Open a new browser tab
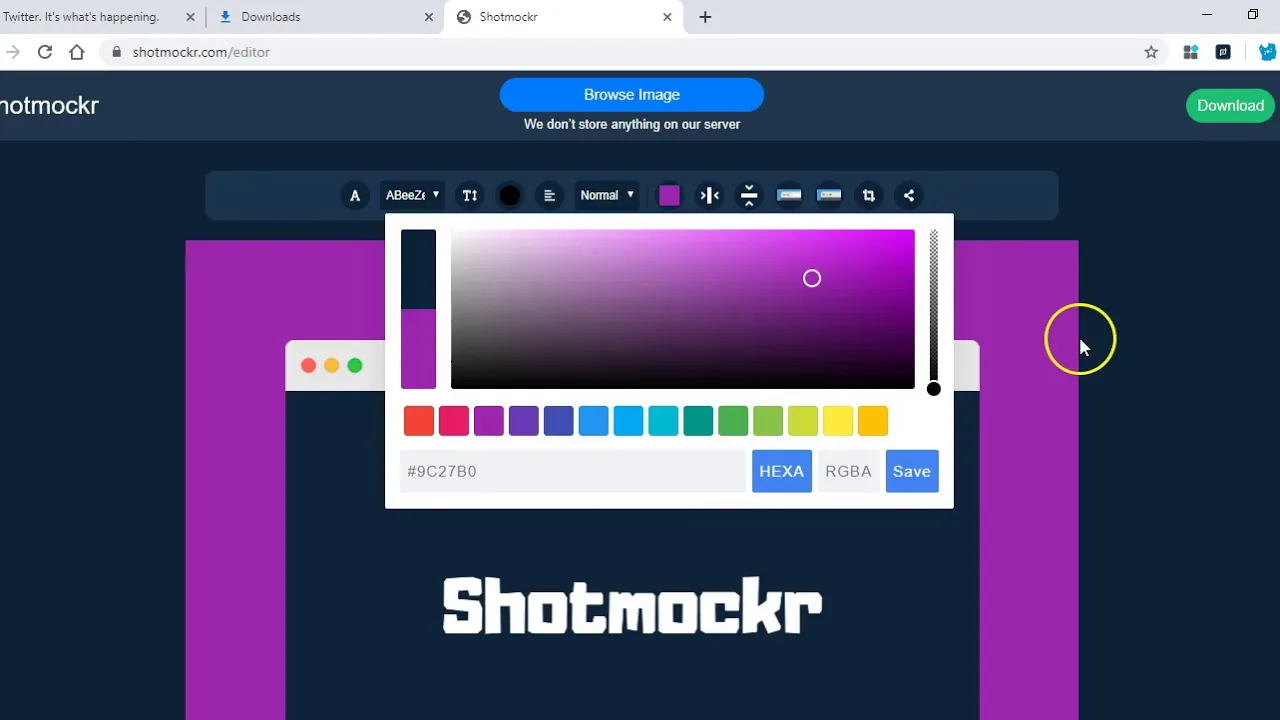 coord(705,17)
